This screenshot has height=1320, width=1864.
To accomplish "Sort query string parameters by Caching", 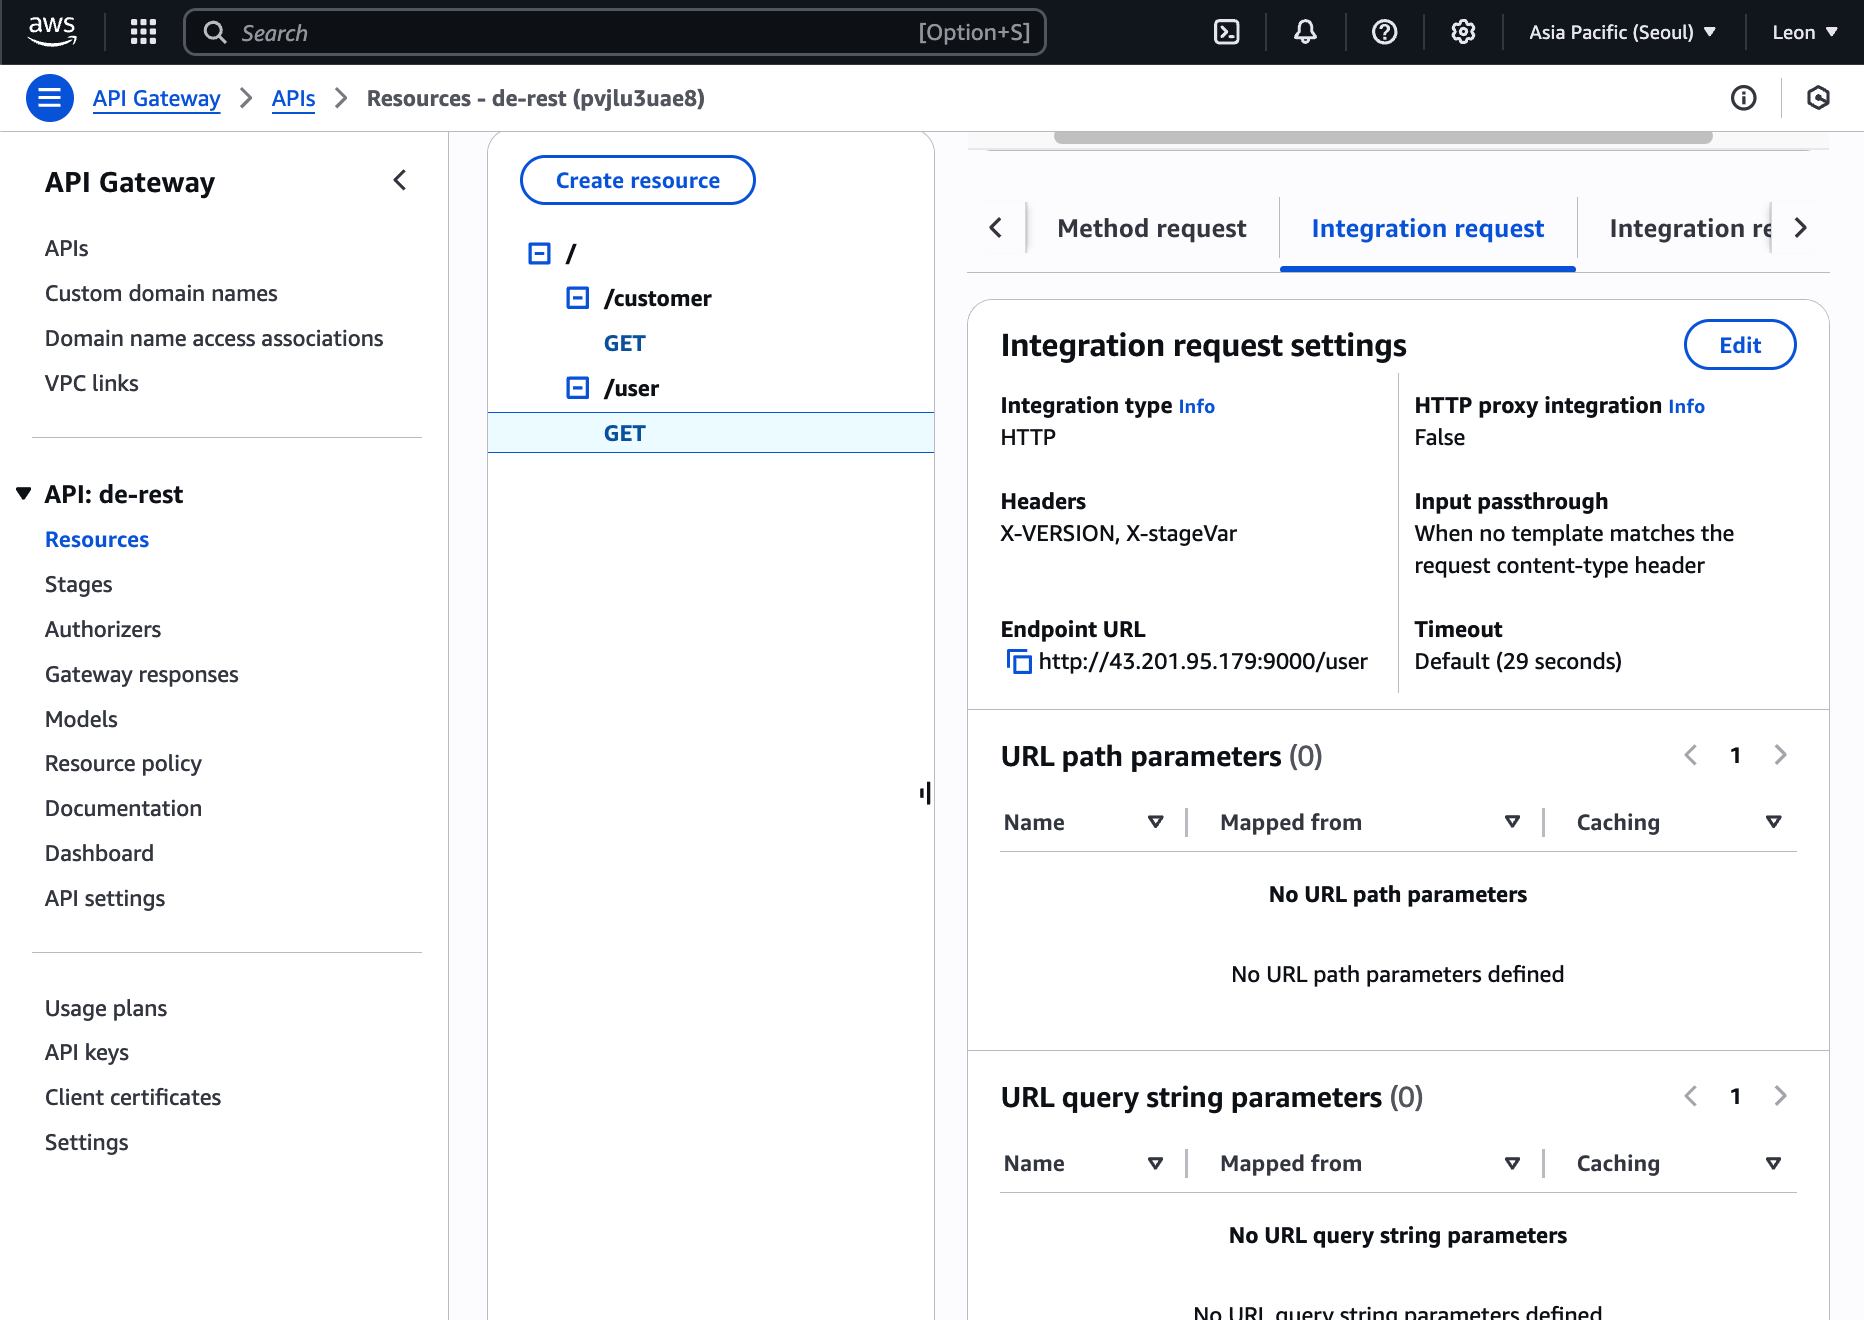I will [x=1773, y=1163].
